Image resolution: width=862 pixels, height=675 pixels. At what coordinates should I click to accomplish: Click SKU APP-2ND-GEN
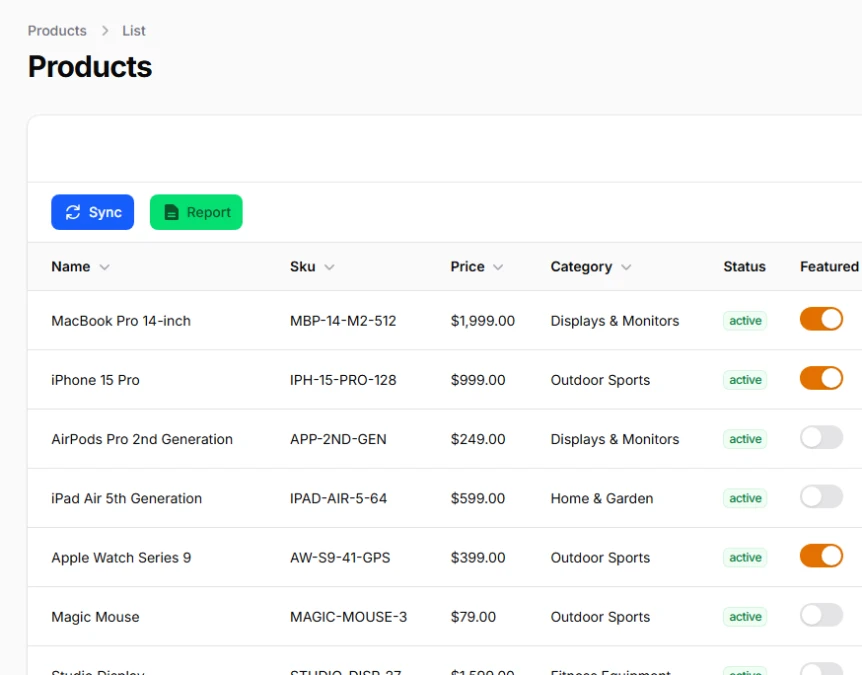click(338, 439)
